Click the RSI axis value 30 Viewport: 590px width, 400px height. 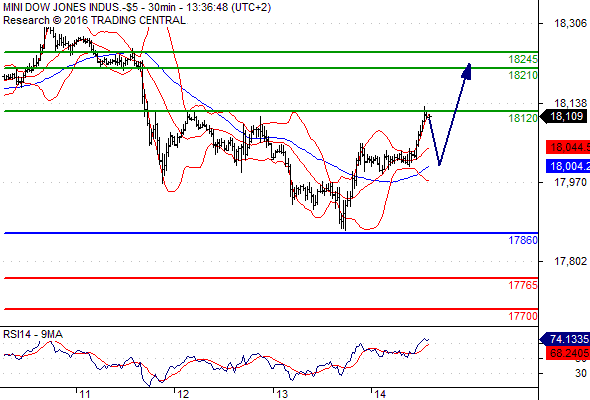point(581,373)
